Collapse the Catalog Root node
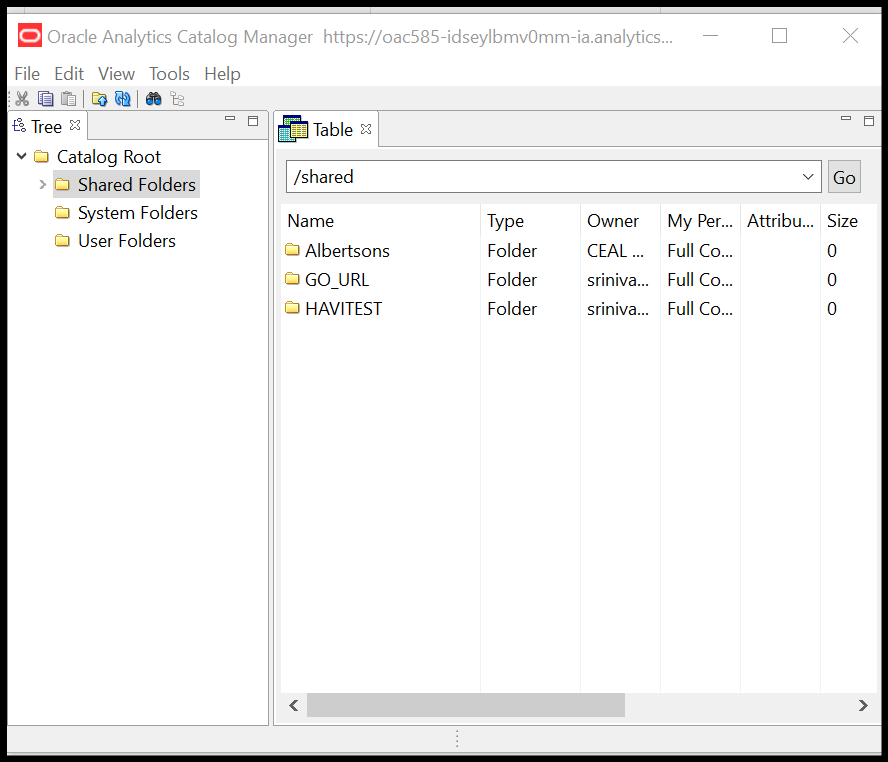Image resolution: width=888 pixels, height=762 pixels. 22,156
